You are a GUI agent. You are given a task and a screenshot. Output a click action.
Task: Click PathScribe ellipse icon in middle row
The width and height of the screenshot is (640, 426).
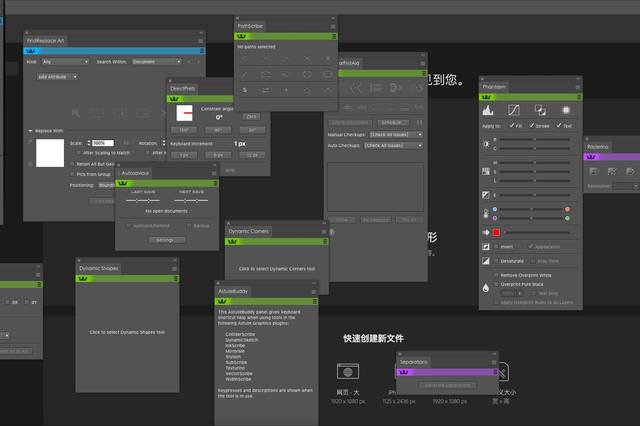click(307, 75)
